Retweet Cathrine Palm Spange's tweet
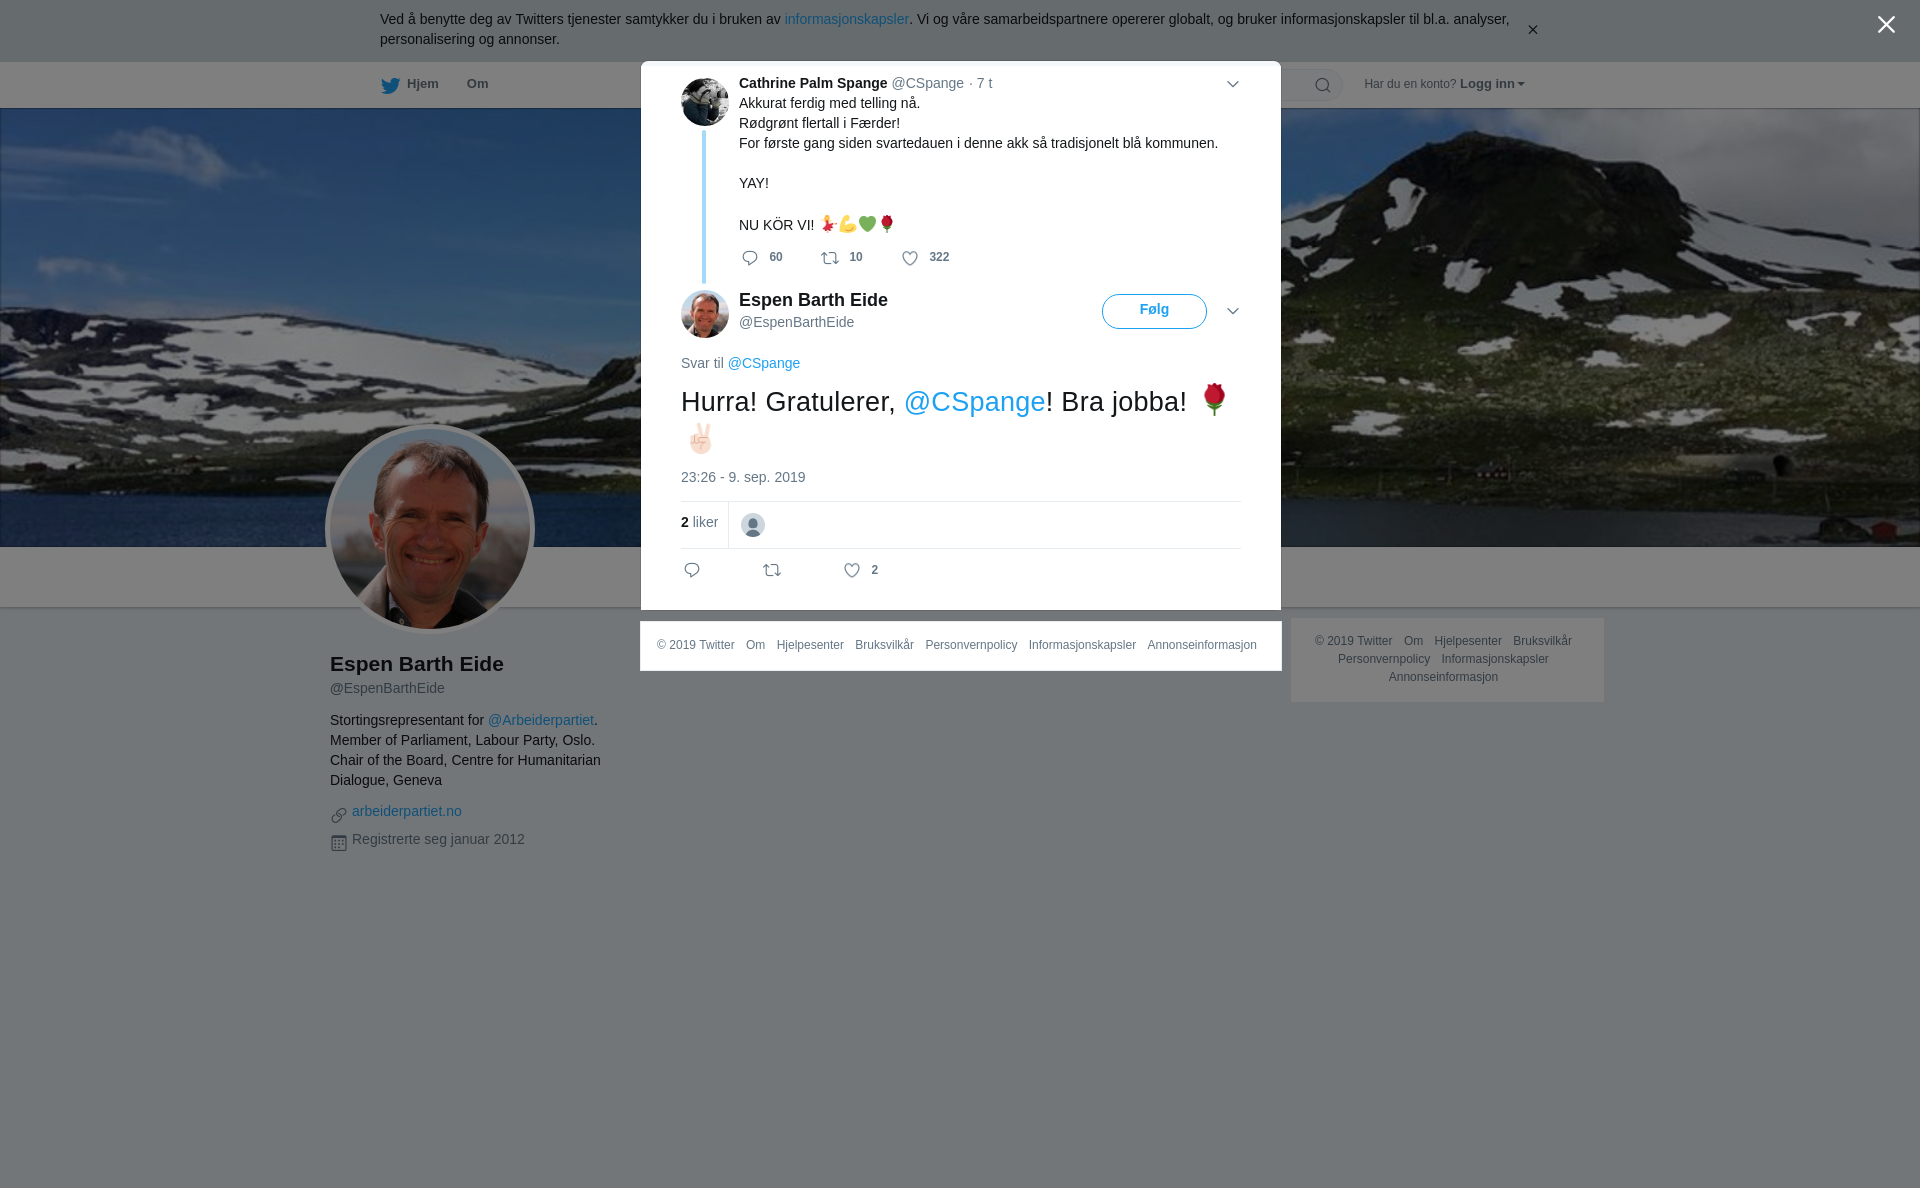Viewport: 1920px width, 1188px height. [x=830, y=258]
